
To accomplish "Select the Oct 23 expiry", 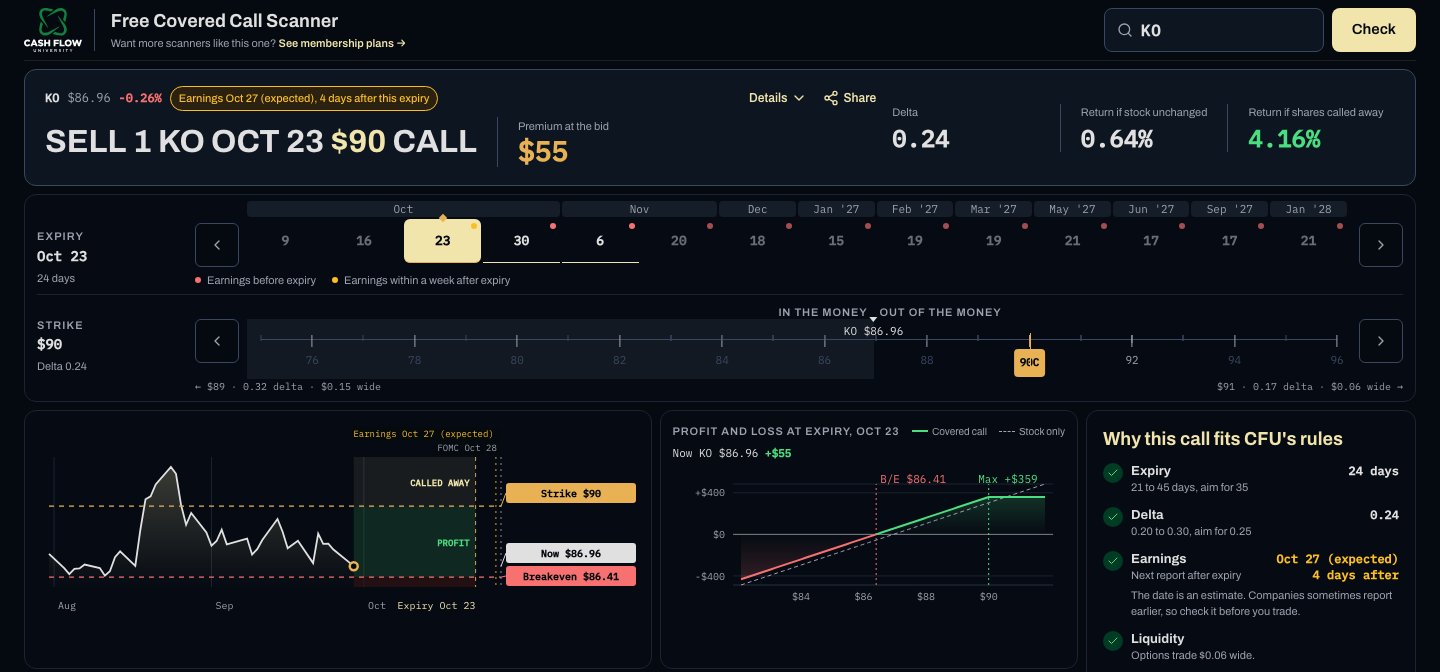I will [442, 241].
